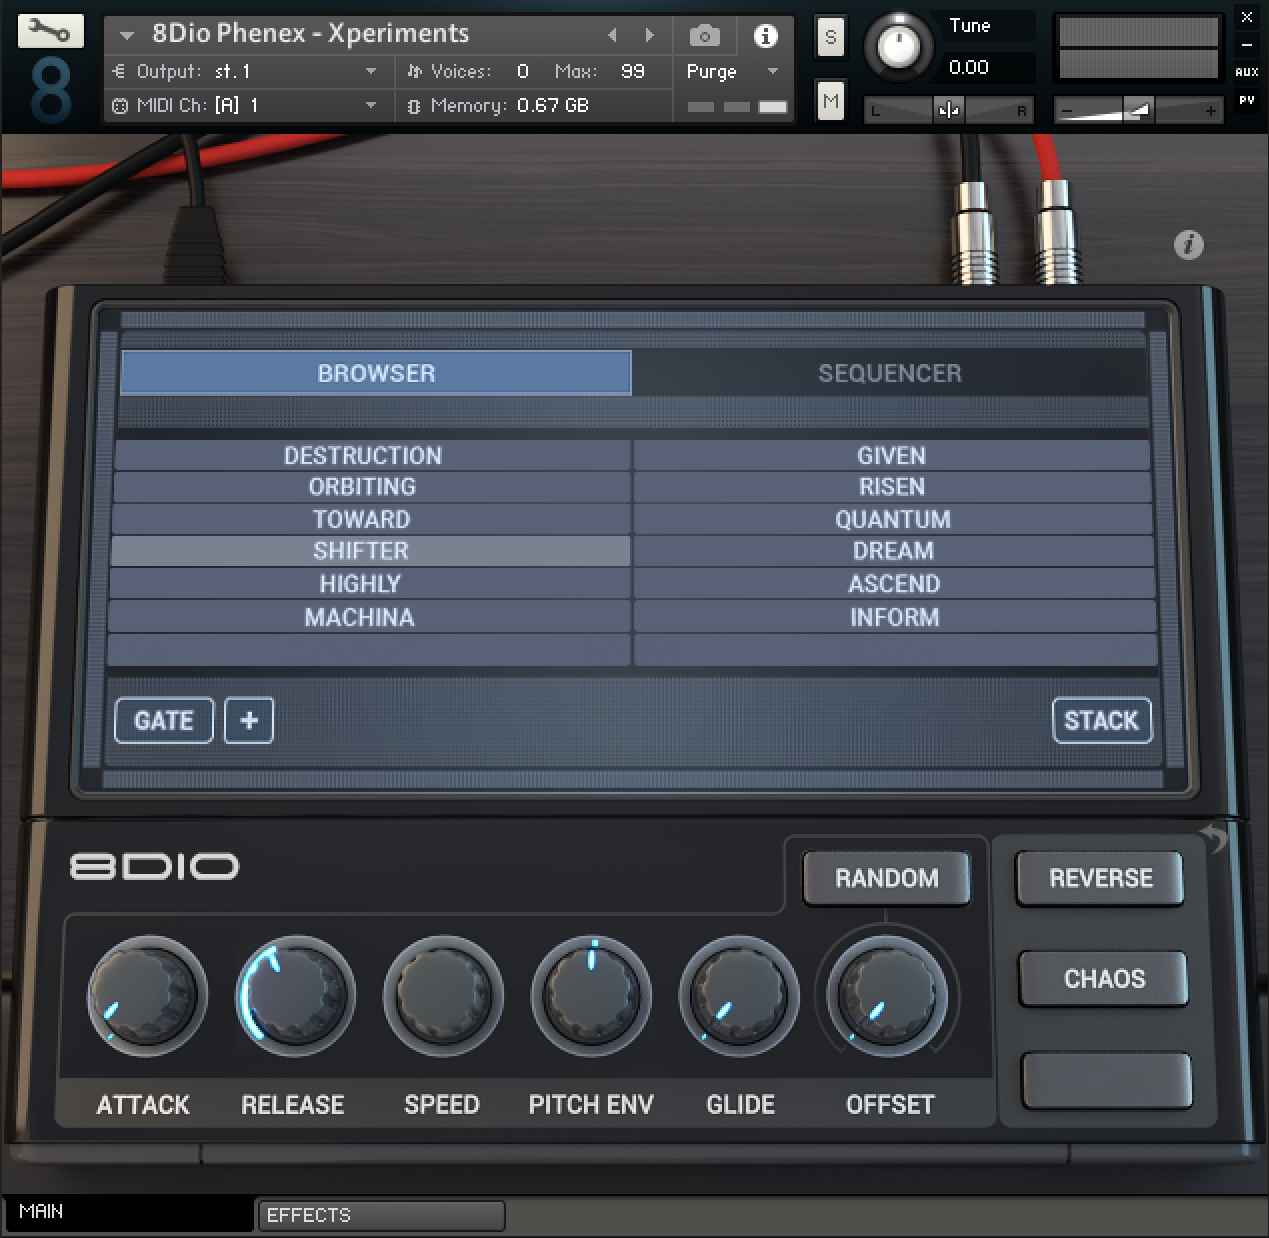Toggle the GATE button
The width and height of the screenshot is (1269, 1238).
click(x=164, y=721)
